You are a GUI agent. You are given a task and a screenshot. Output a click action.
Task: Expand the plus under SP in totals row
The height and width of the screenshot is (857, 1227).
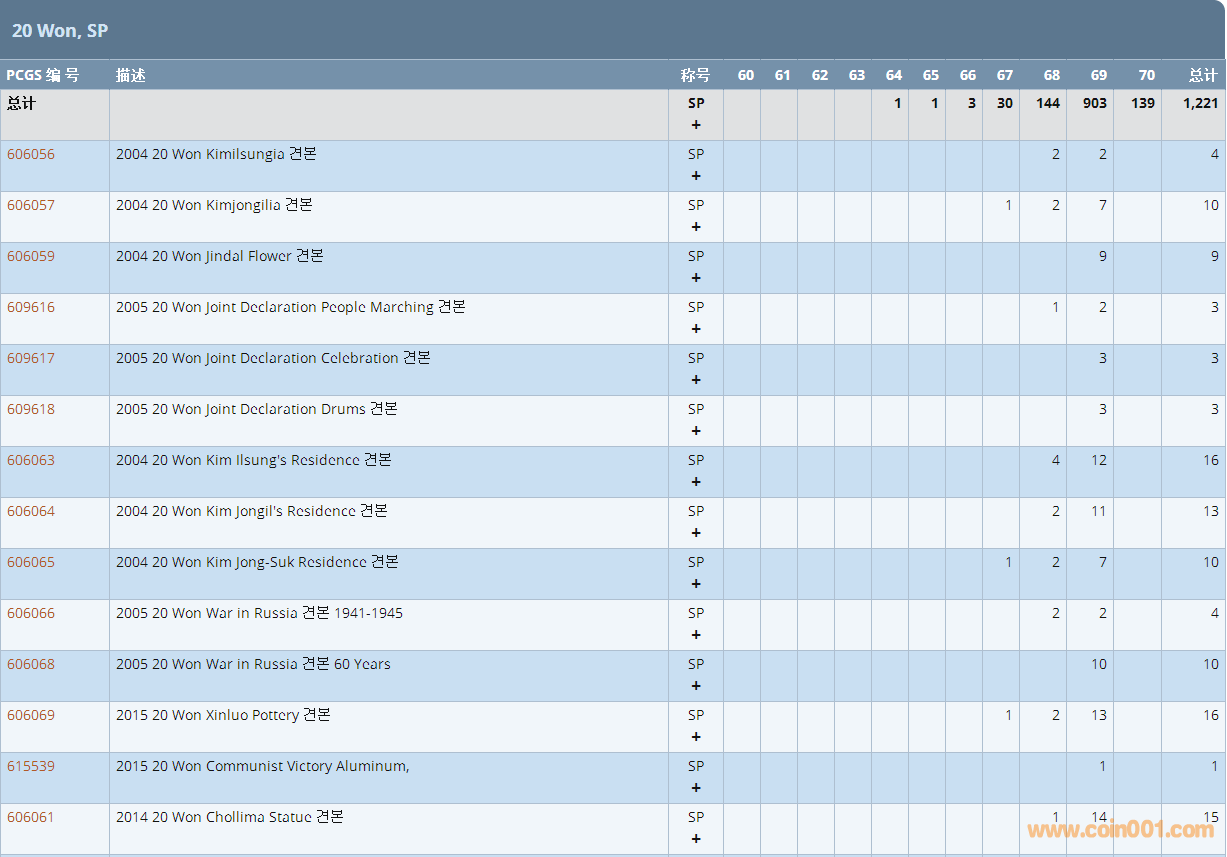696,125
